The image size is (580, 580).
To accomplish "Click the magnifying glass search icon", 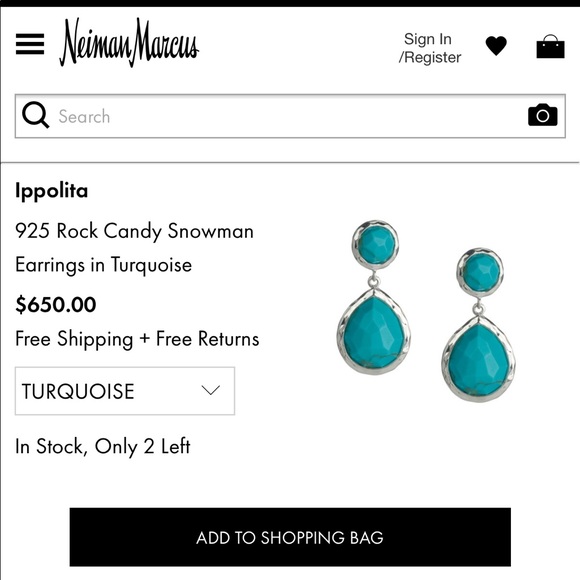I will coord(35,115).
